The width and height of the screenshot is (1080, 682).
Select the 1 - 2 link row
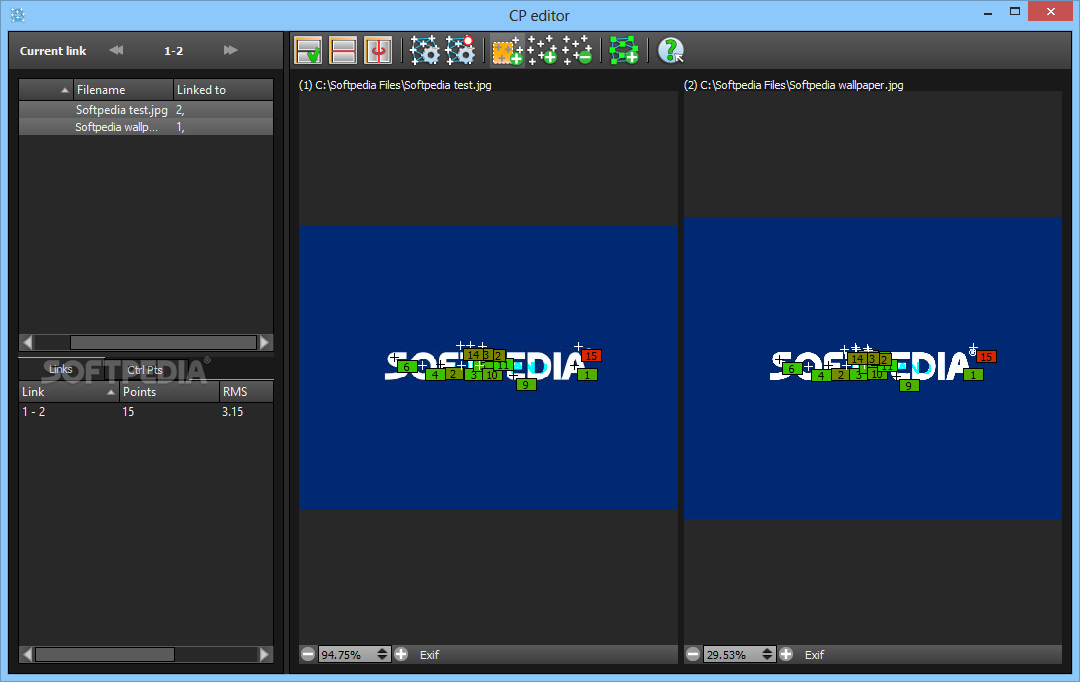[146, 411]
